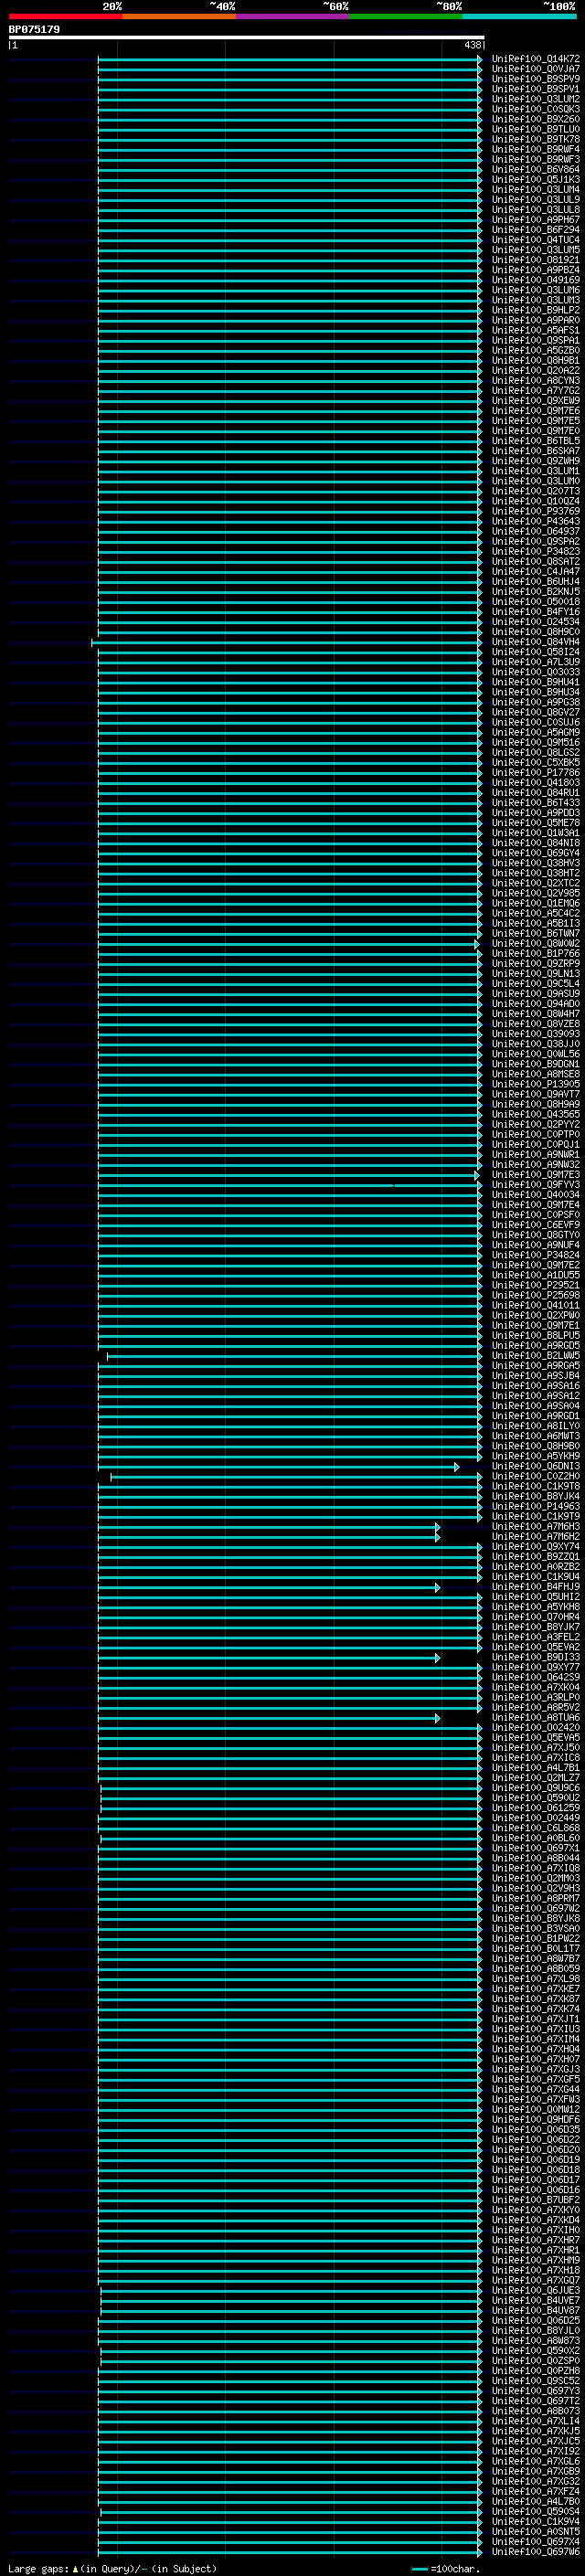The height and width of the screenshot is (2576, 585).
Task: Click the query end position 438
Action: coord(473,45)
